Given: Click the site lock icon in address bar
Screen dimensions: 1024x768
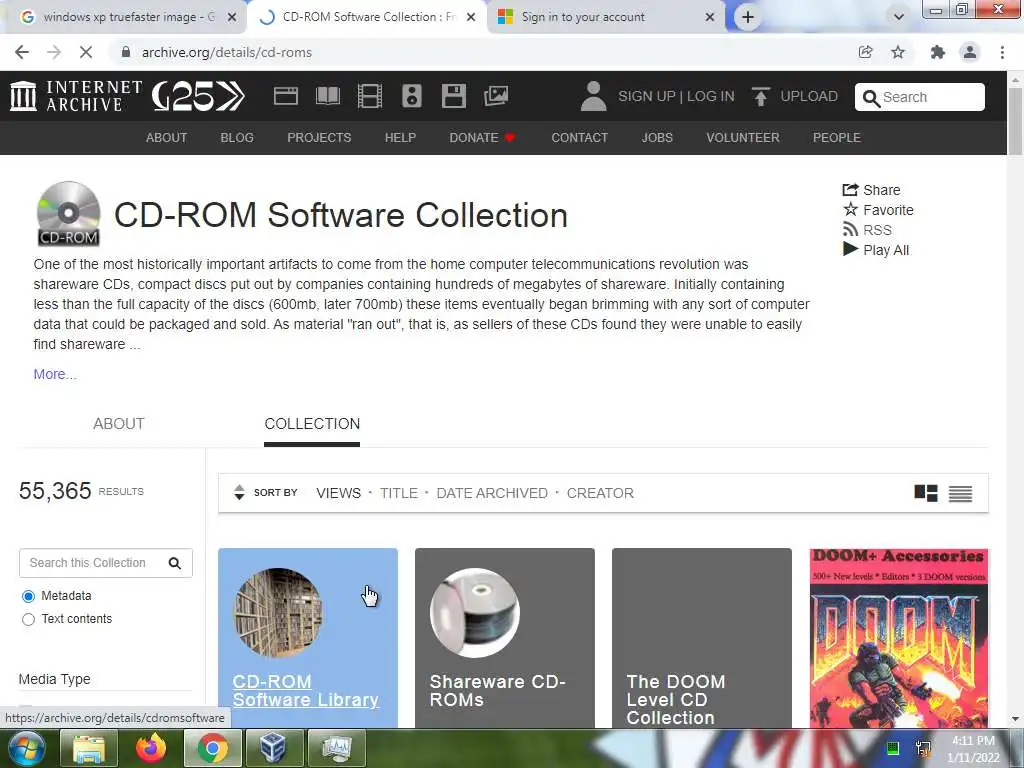Looking at the screenshot, I should (126, 52).
